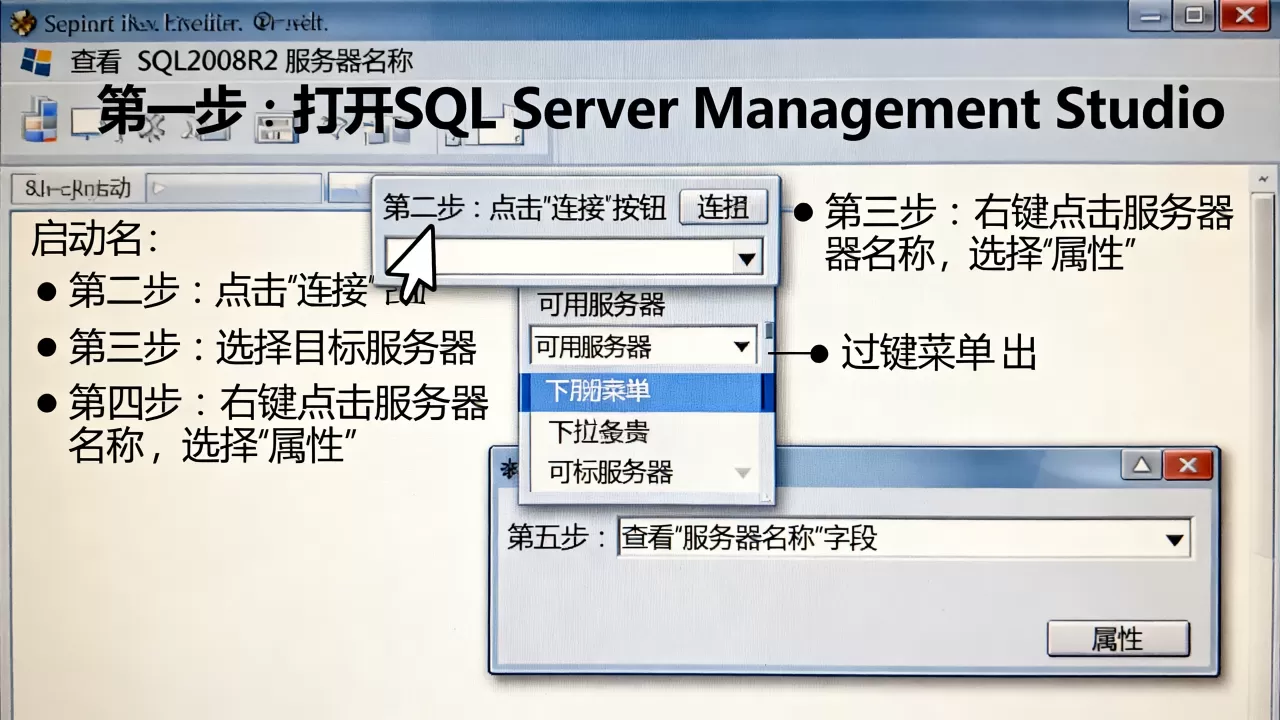Click the 连扭 connect button

[723, 208]
